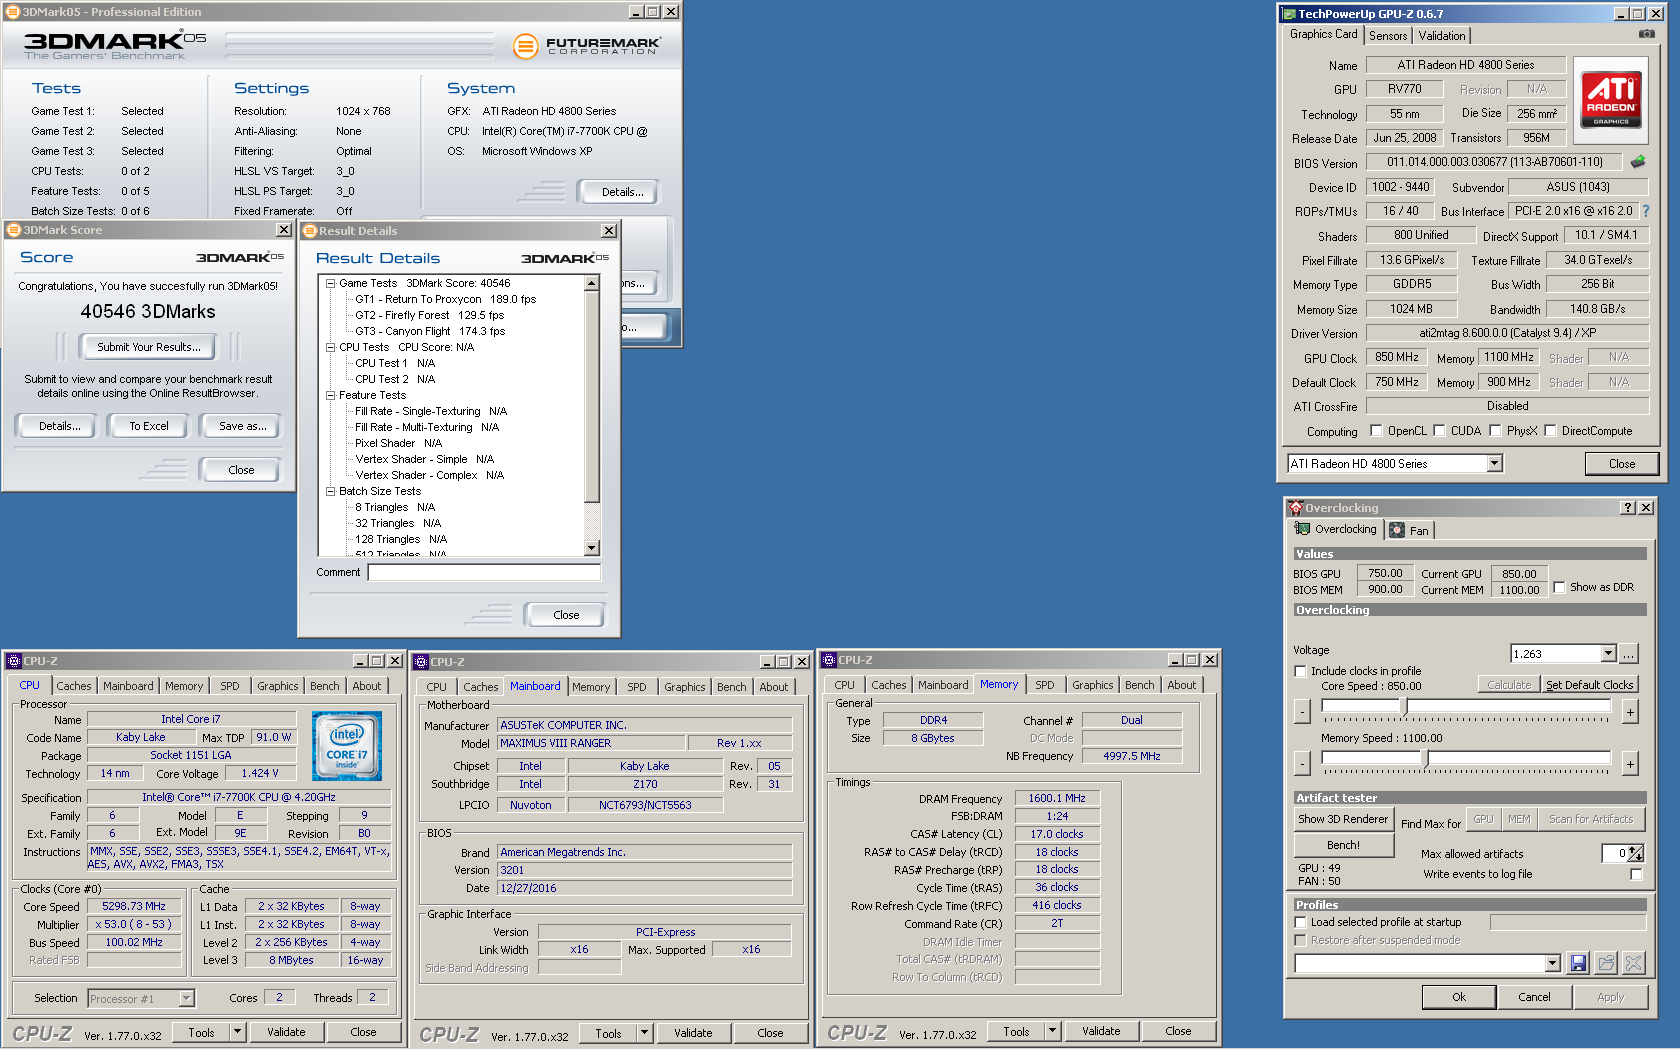Click the Result Details window title icon

point(309,231)
